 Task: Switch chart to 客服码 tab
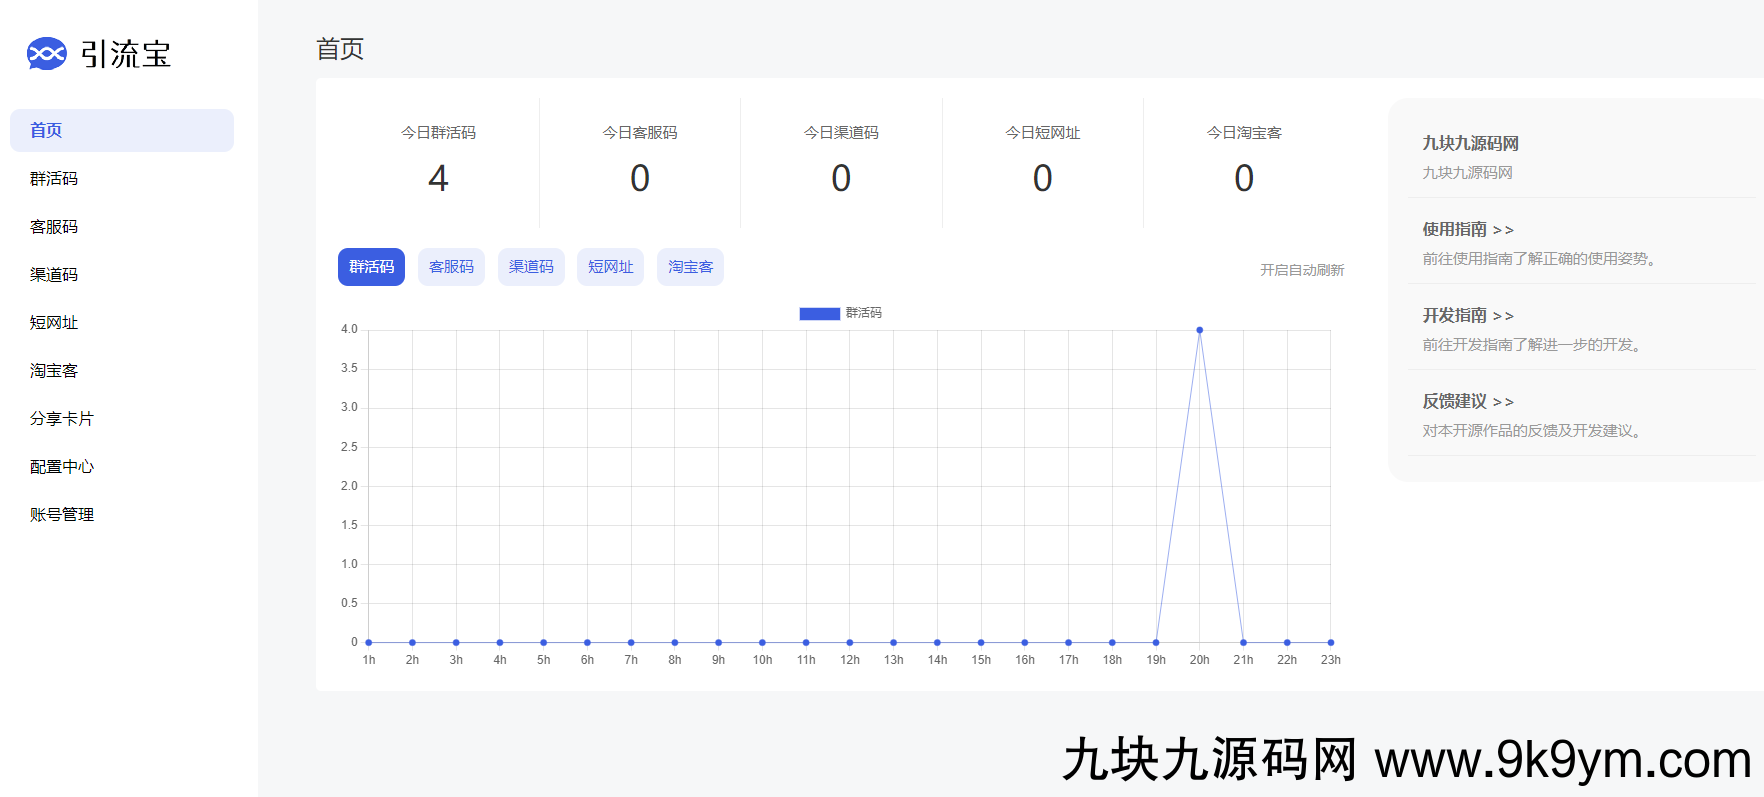(x=451, y=267)
